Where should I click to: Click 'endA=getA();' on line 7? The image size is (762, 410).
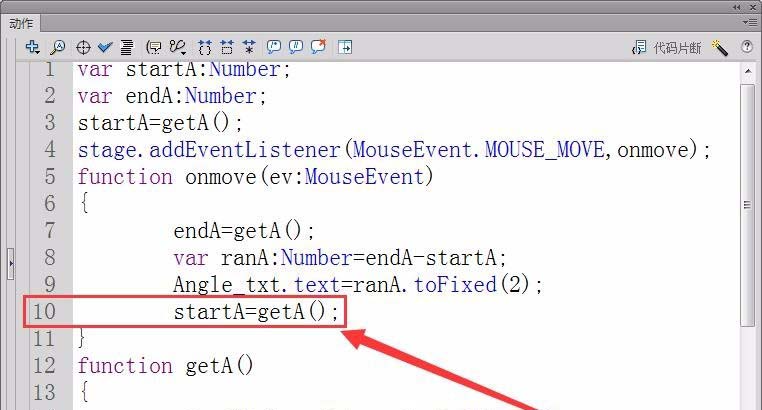click(244, 230)
